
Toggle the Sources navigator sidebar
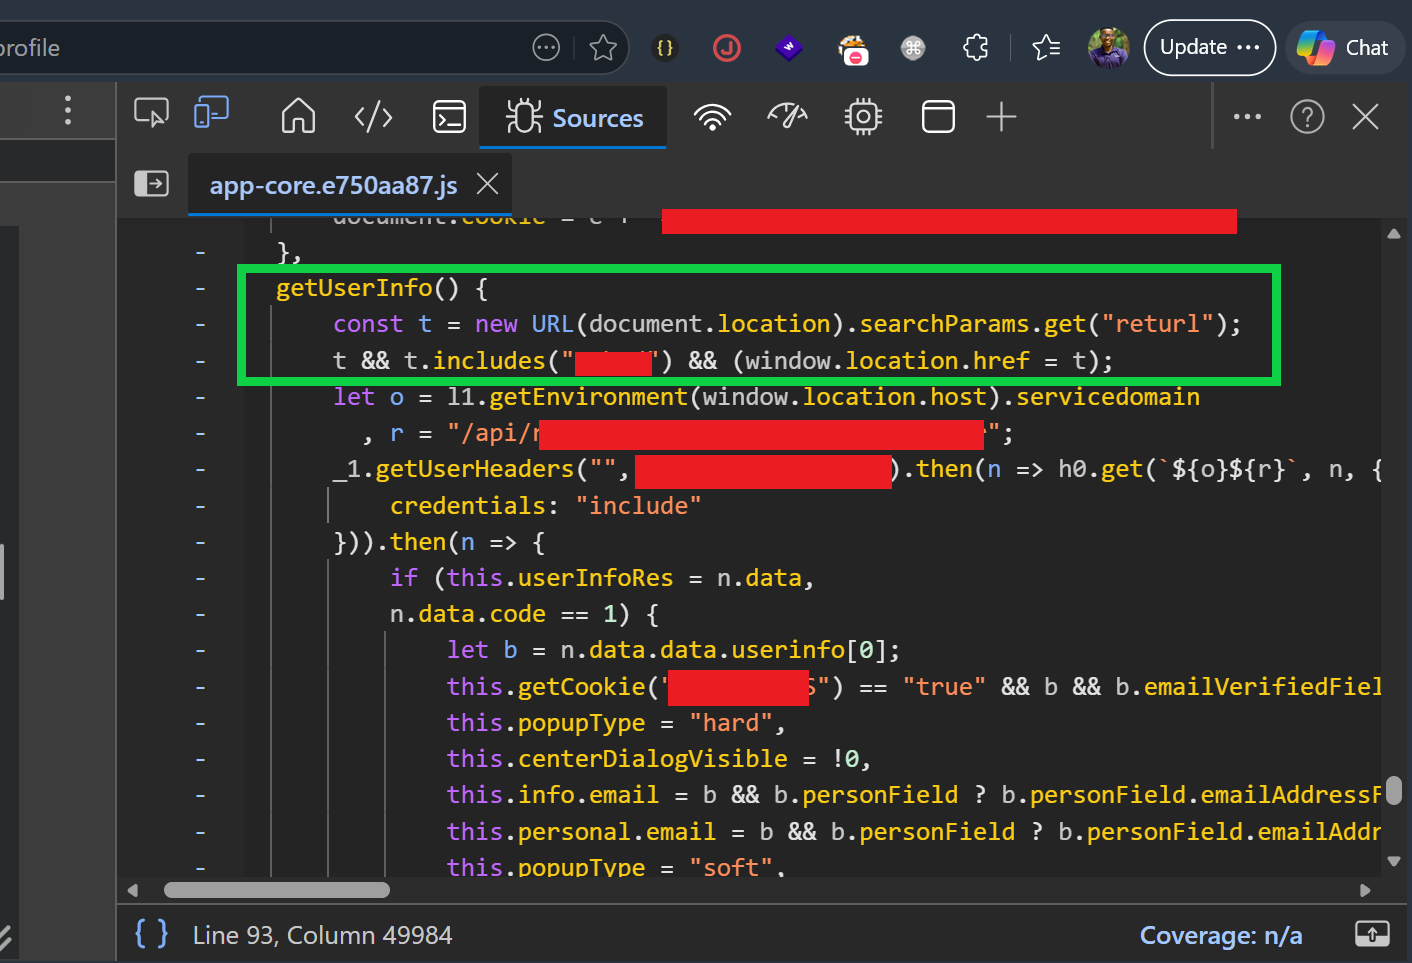pos(152,184)
